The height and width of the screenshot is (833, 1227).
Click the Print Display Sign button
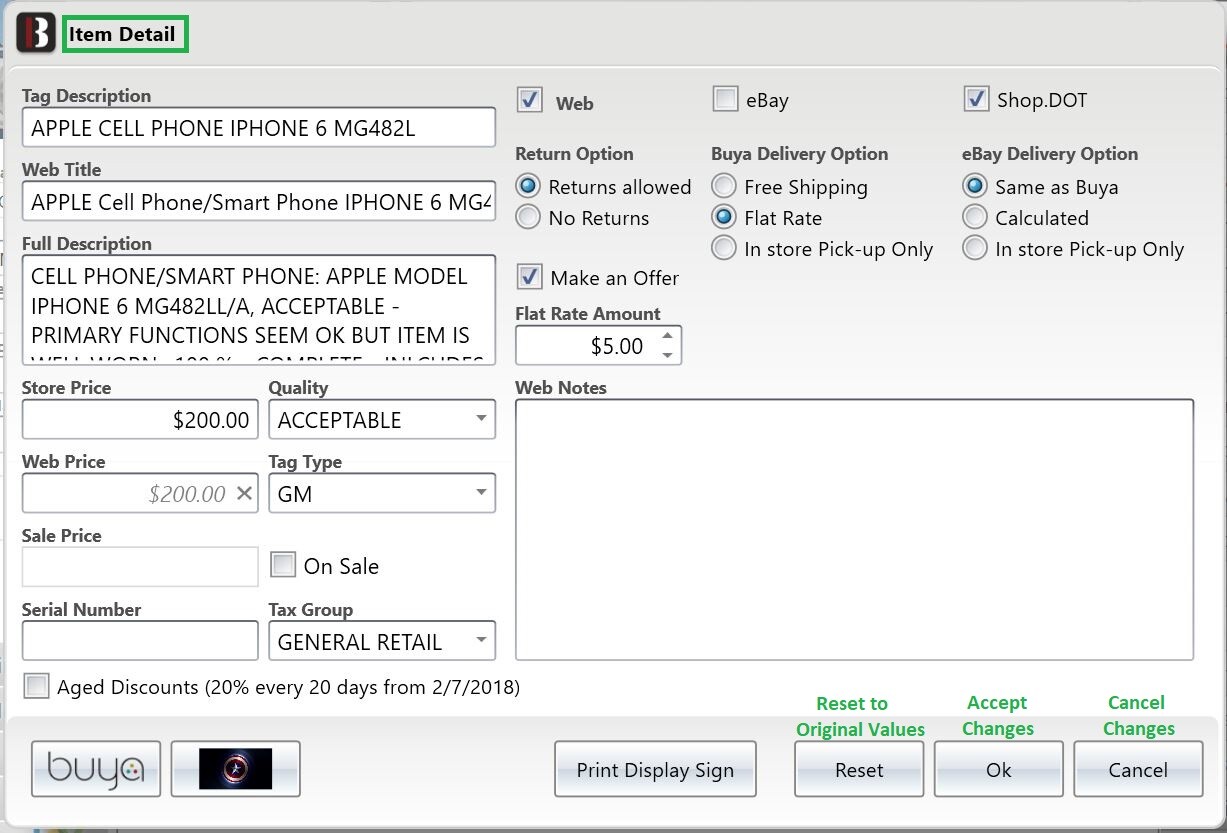(x=655, y=769)
